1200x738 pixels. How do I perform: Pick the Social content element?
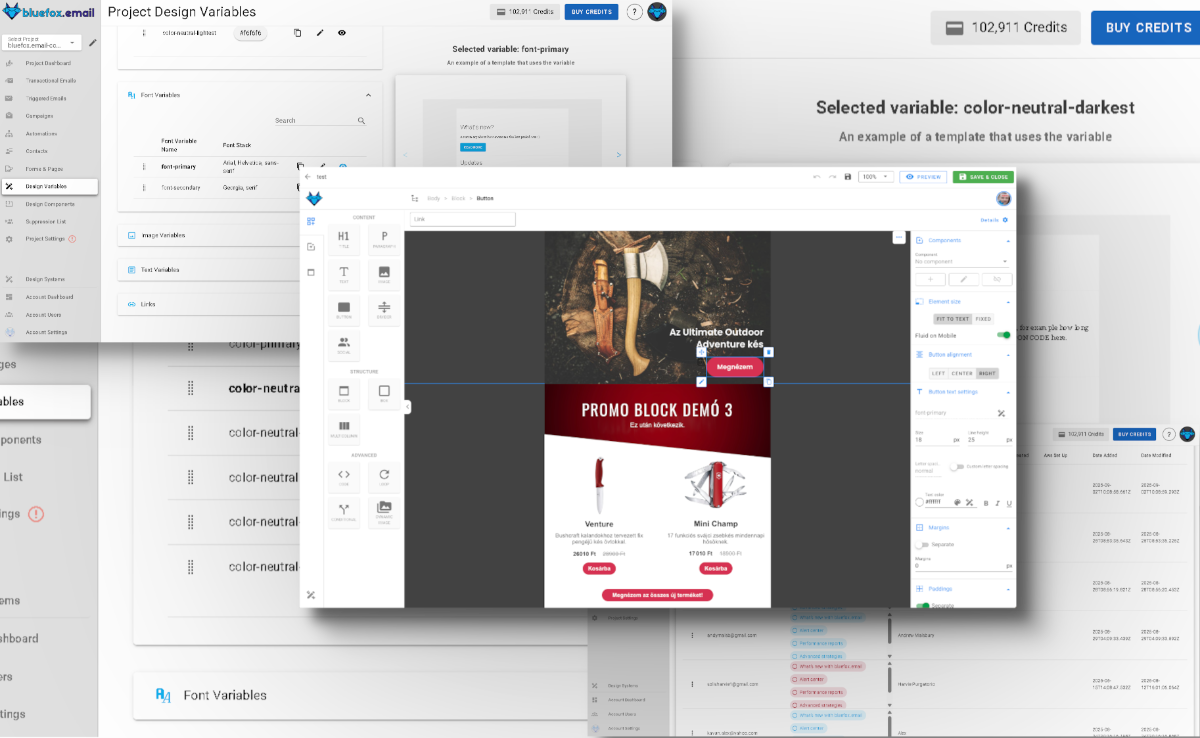343,345
